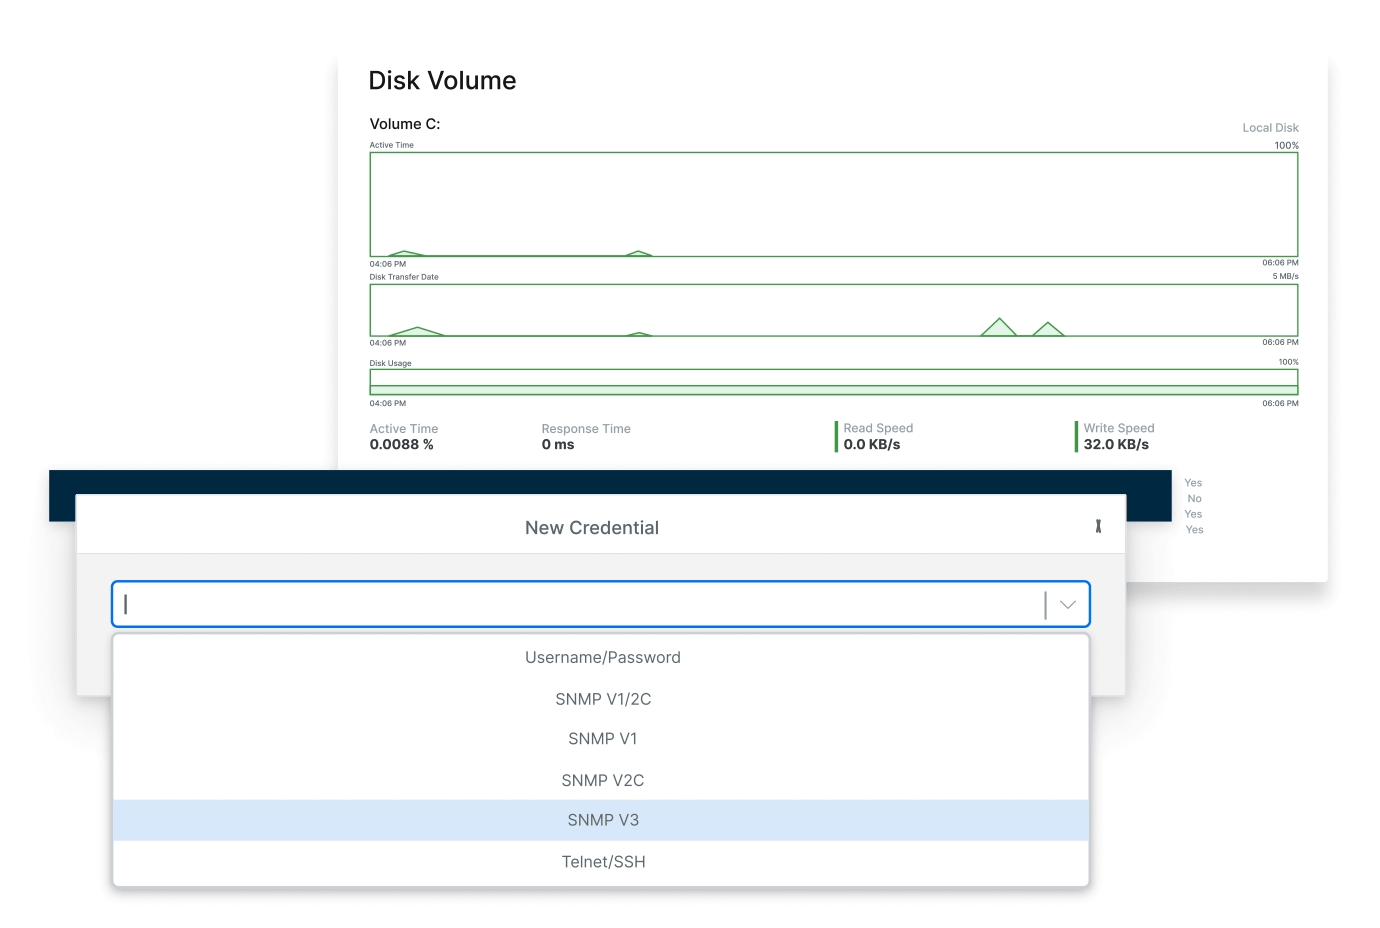Click the Volume C: label

405,124
